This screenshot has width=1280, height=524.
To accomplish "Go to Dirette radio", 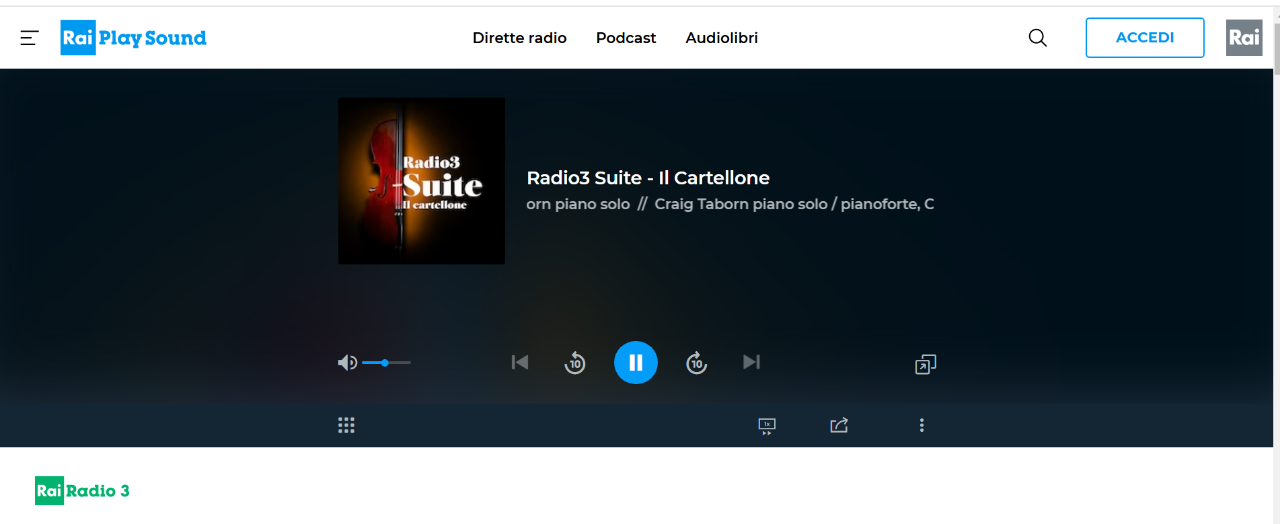I will pos(519,38).
